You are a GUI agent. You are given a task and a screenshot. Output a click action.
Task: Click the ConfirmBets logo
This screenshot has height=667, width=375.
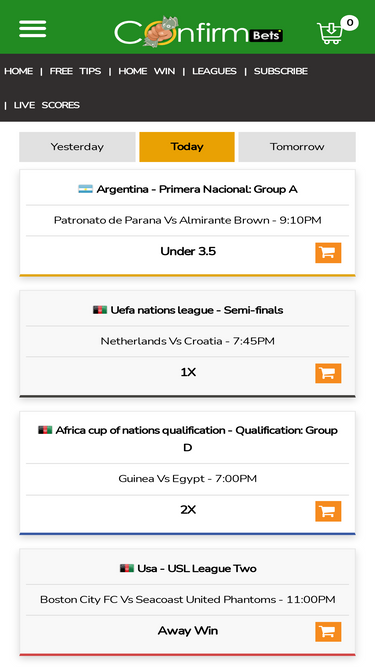coord(199,31)
